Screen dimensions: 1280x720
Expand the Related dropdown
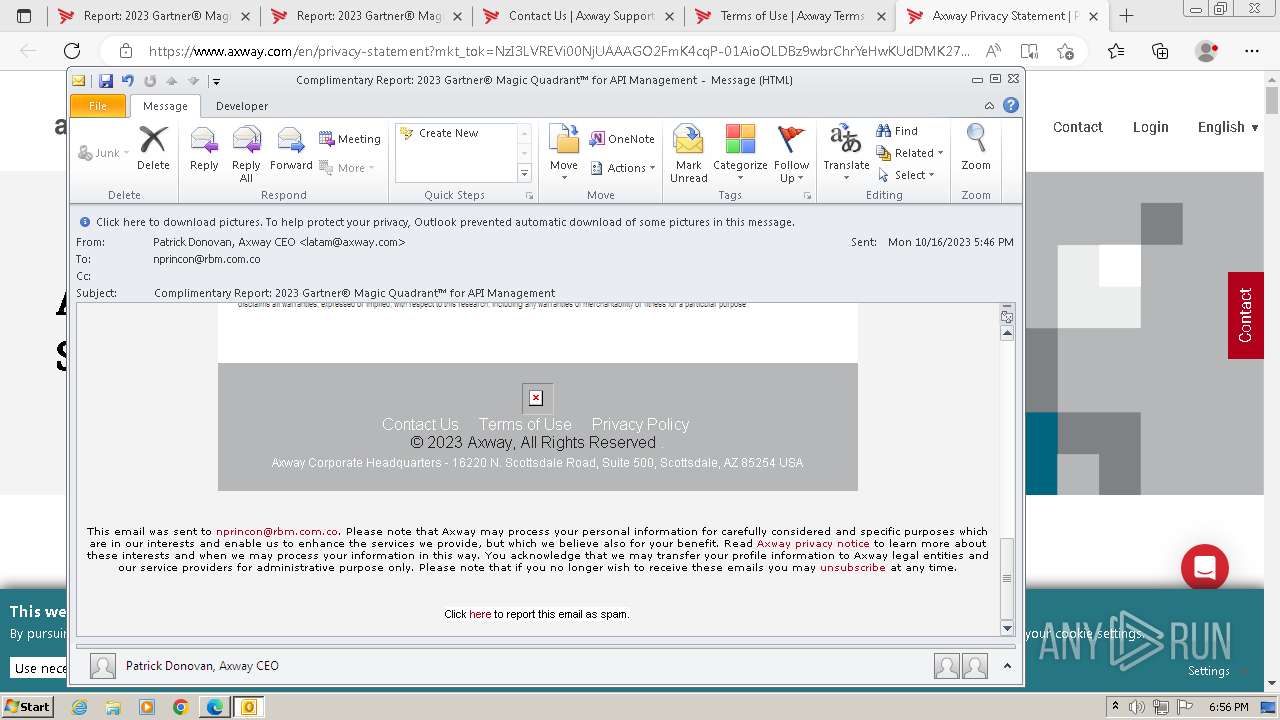point(910,153)
